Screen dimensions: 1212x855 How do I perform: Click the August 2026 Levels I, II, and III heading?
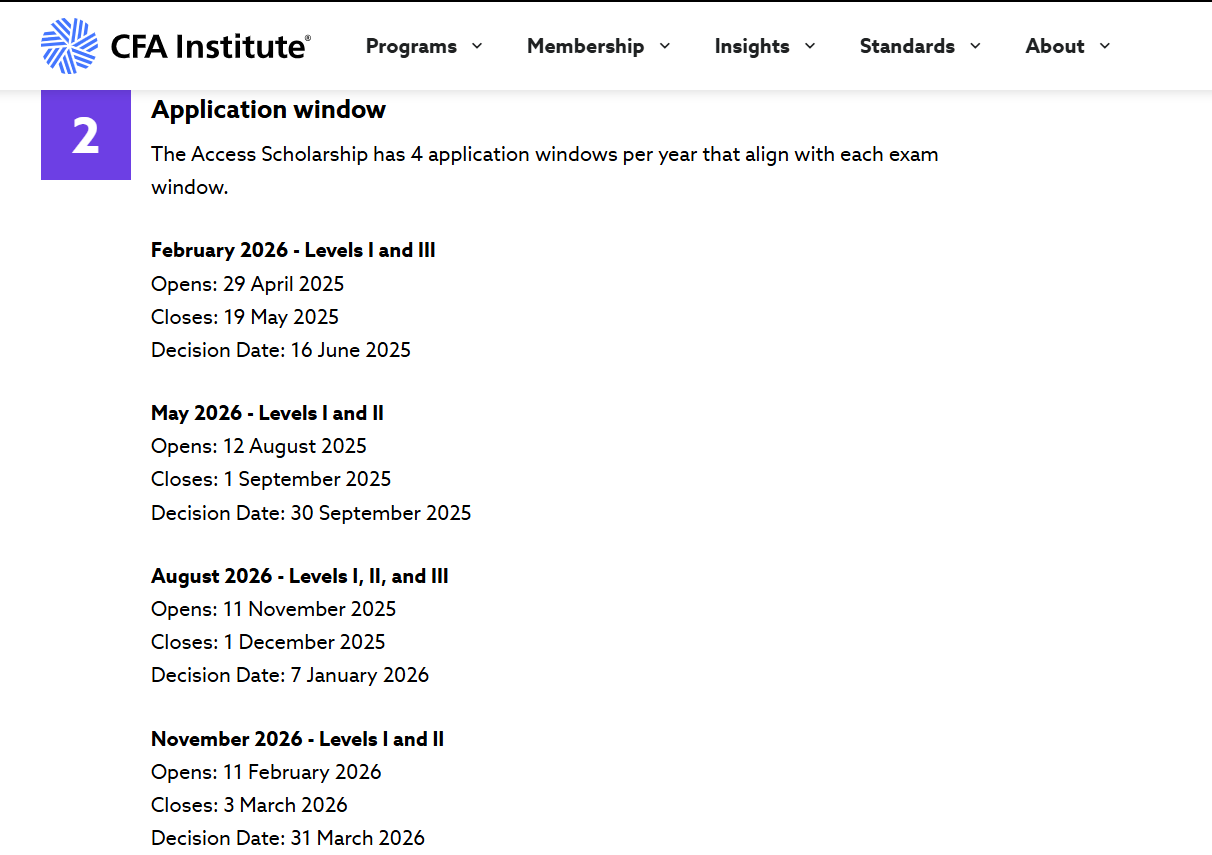pyautogui.click(x=299, y=576)
